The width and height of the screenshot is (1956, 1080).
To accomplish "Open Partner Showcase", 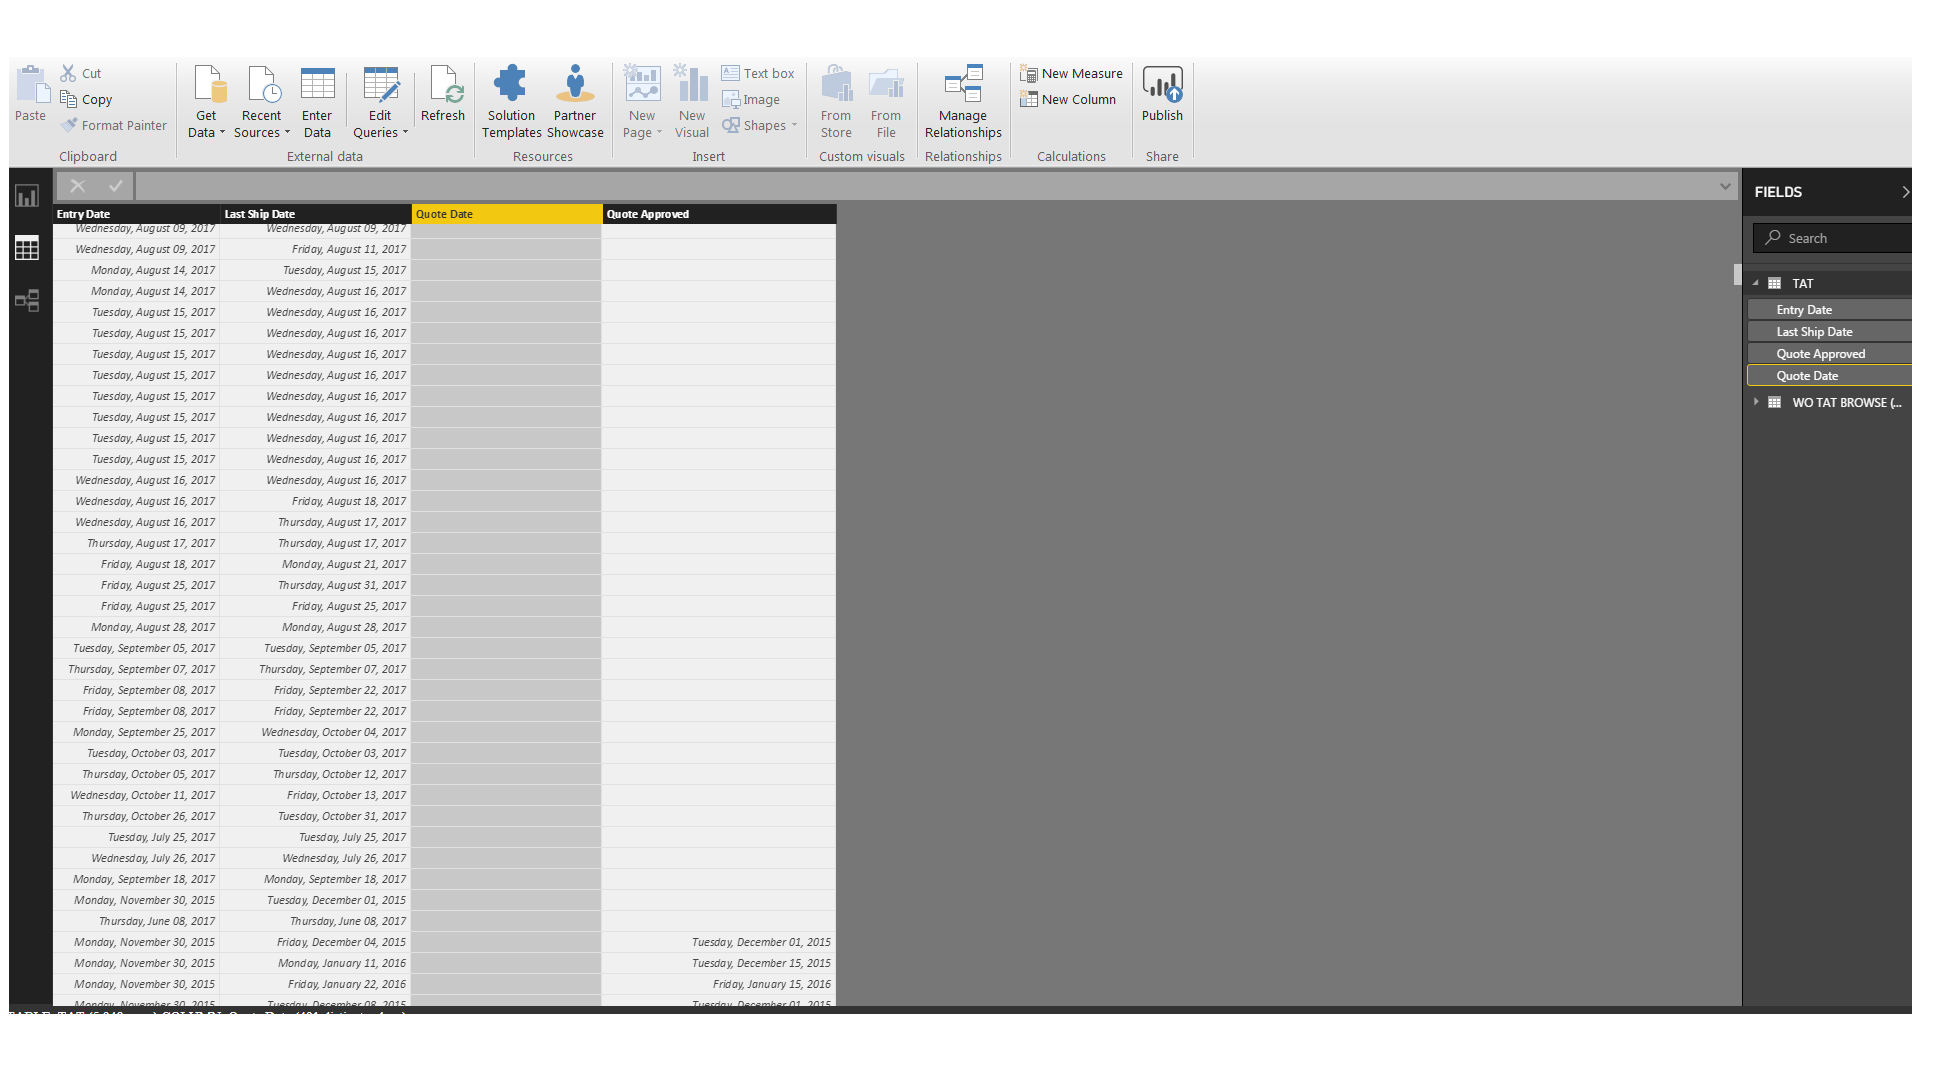I will click(575, 102).
